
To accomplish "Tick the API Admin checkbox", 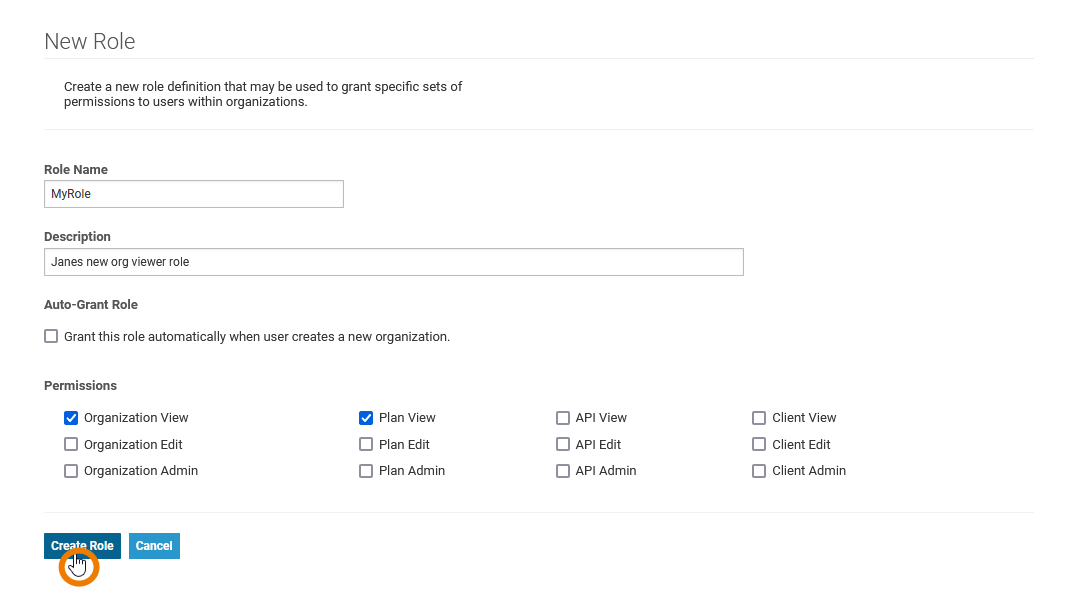I will pos(563,471).
